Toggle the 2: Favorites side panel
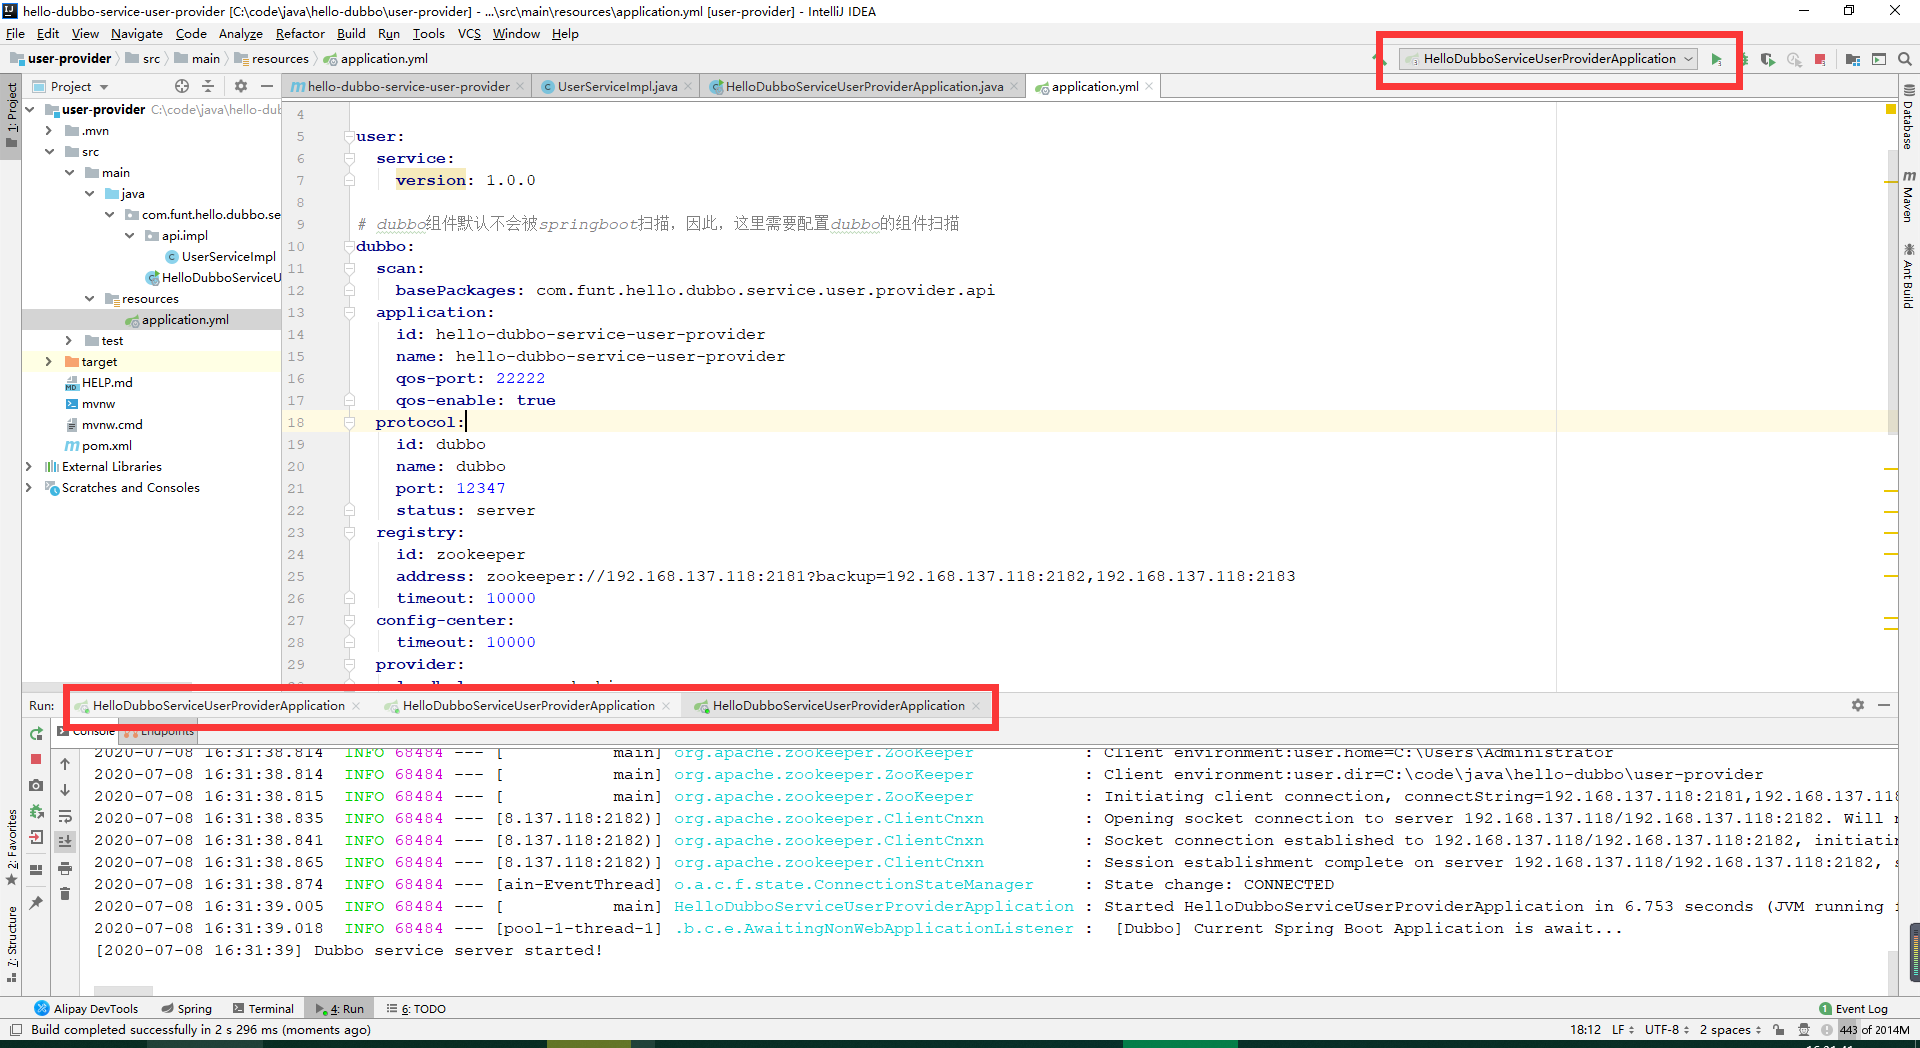This screenshot has height=1048, width=1920. click(x=11, y=847)
